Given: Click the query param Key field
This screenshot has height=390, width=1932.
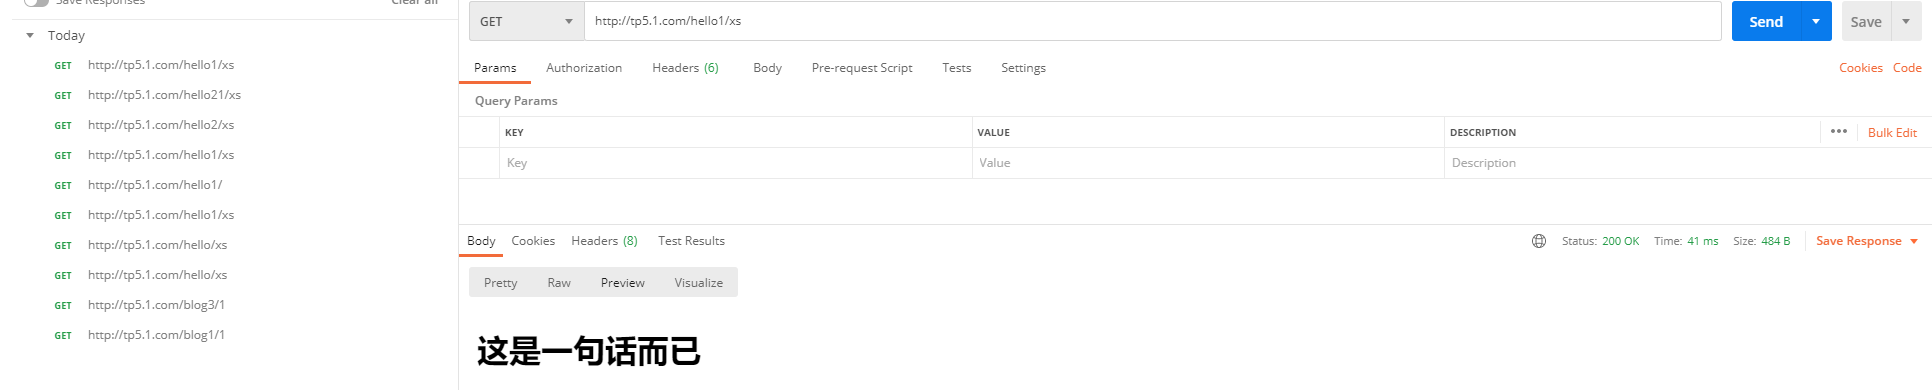Looking at the screenshot, I should click(736, 163).
